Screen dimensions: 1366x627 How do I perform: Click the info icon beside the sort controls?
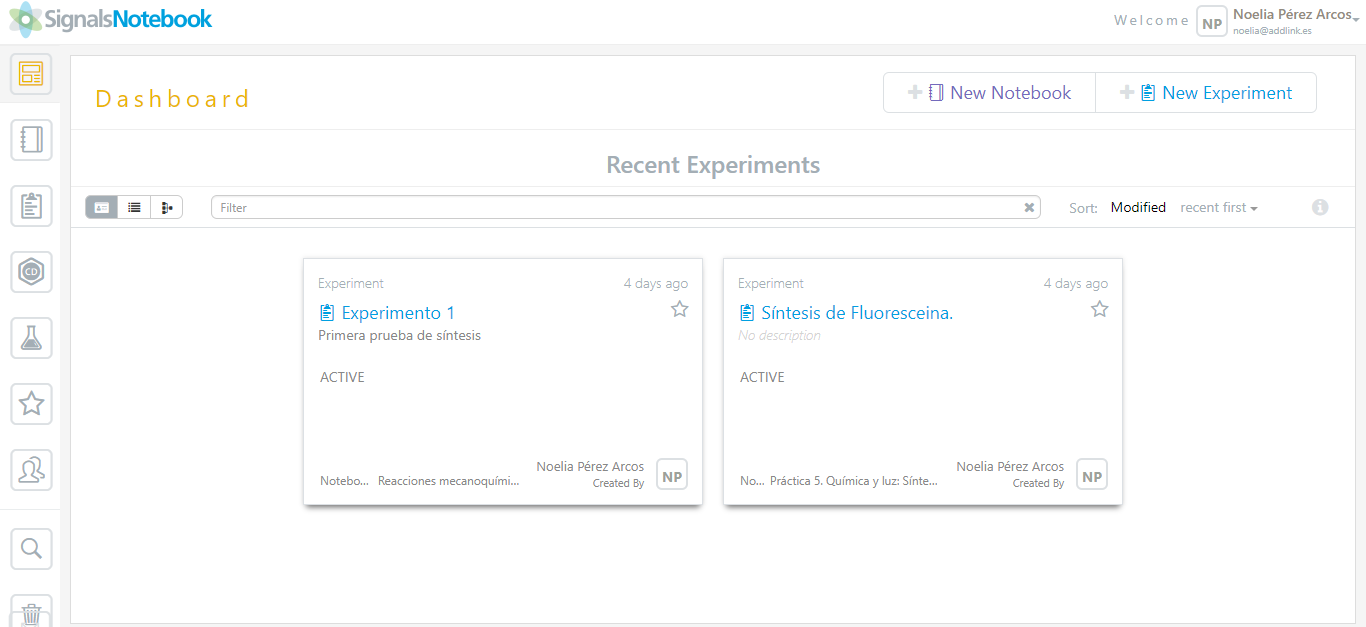pos(1320,207)
